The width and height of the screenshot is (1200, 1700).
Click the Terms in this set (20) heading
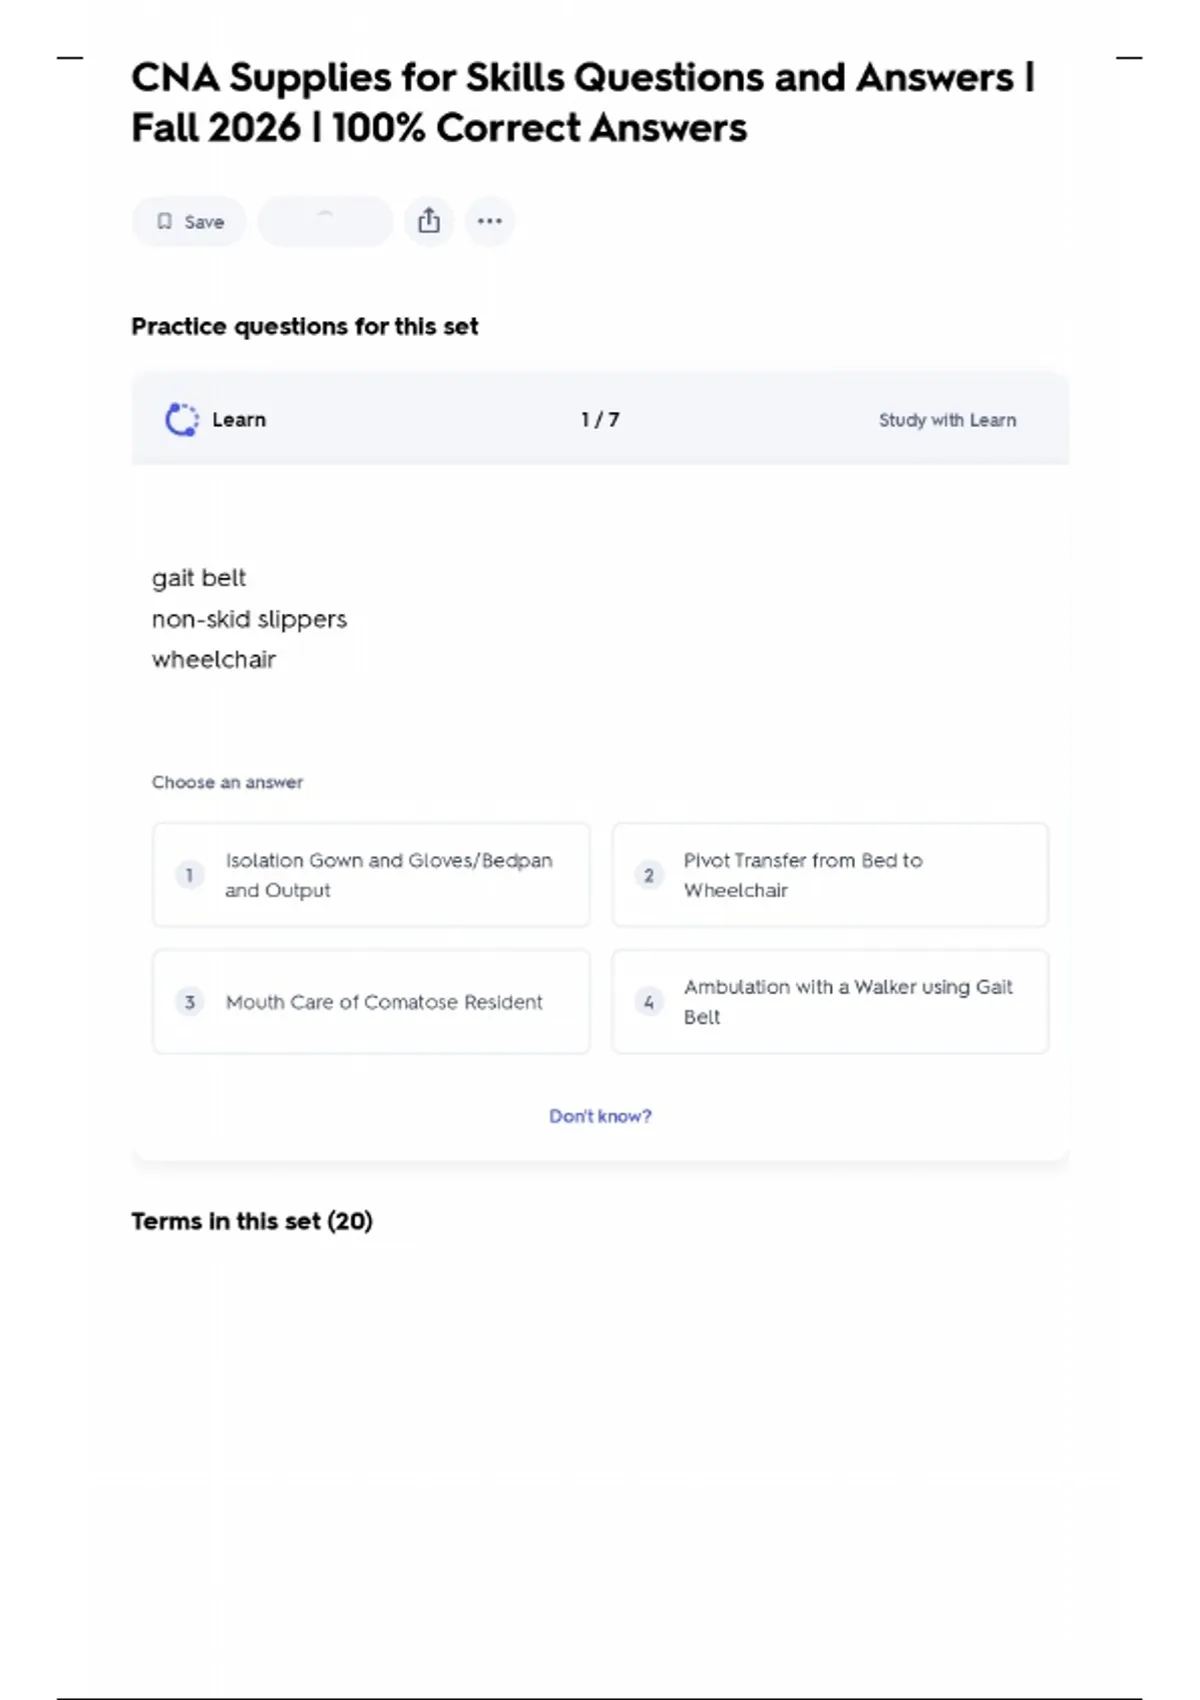tap(252, 1221)
